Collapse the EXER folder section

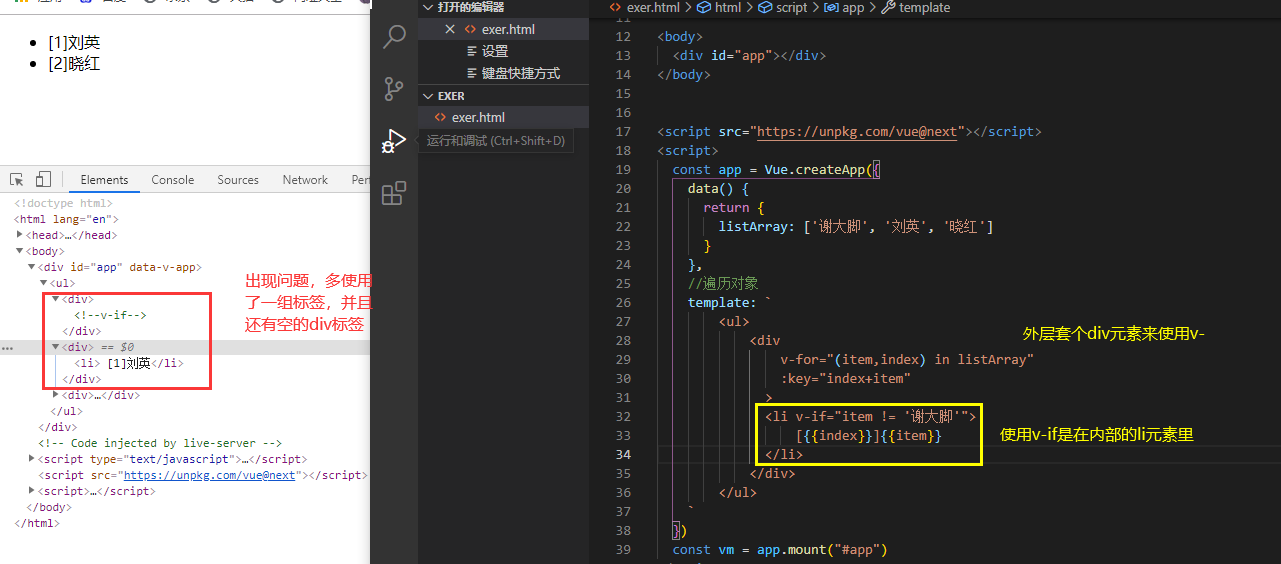click(x=504, y=96)
